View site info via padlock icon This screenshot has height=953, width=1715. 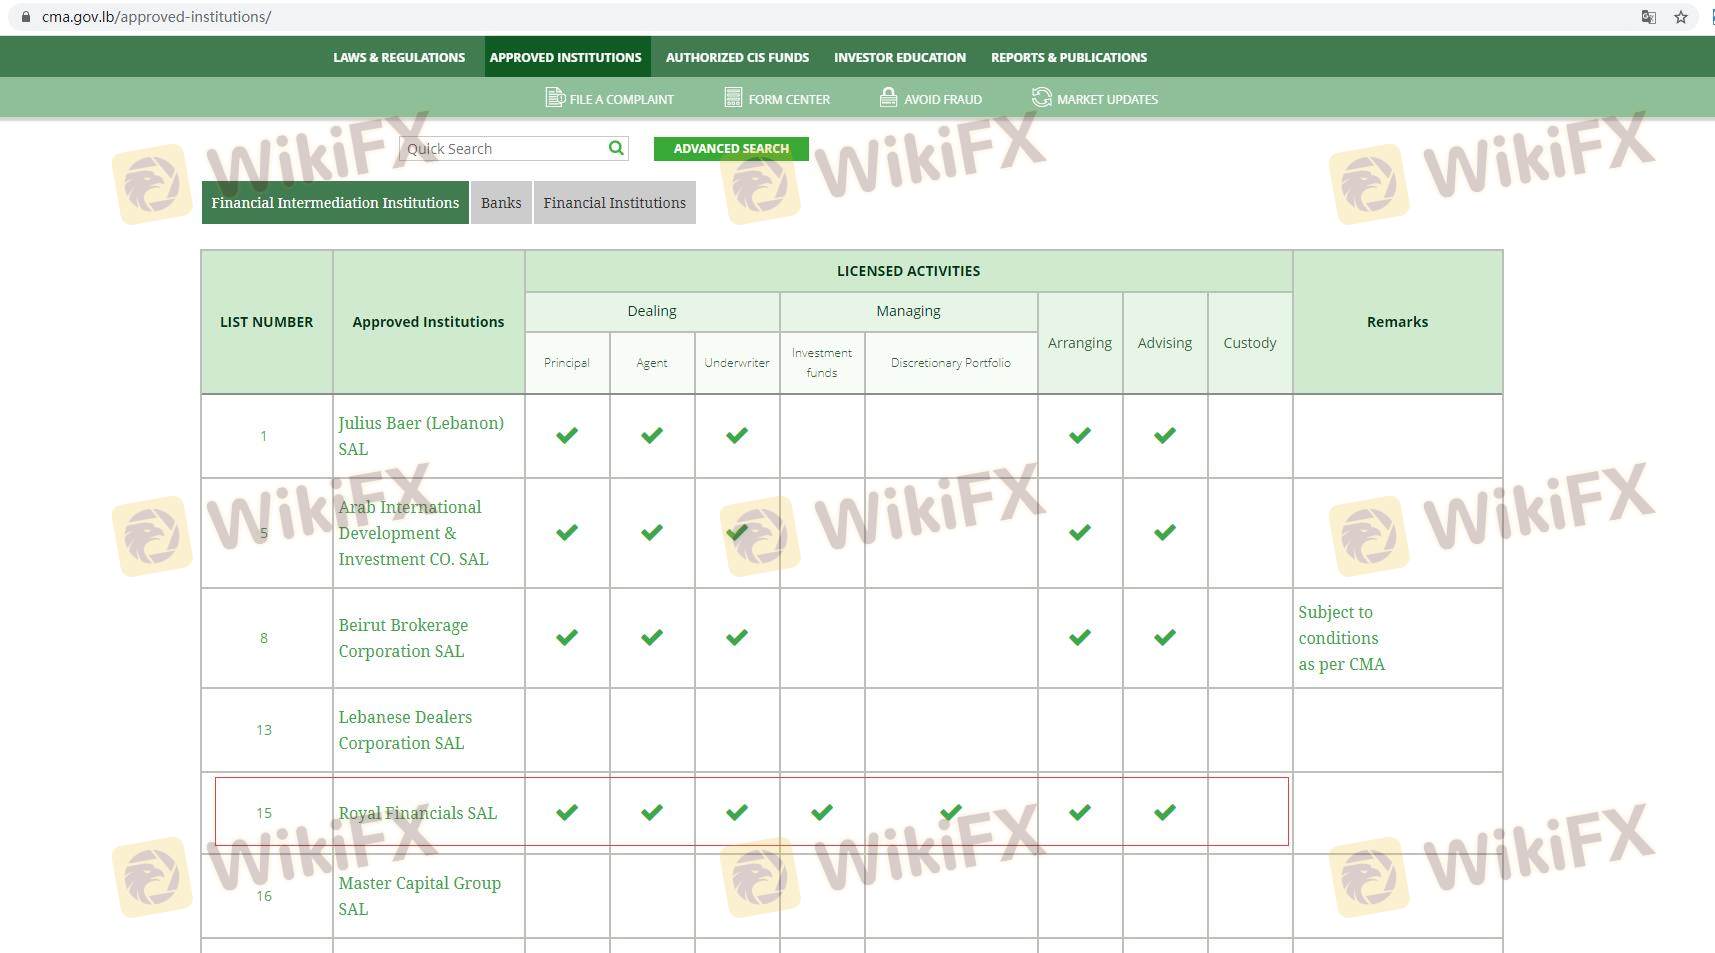(x=26, y=17)
